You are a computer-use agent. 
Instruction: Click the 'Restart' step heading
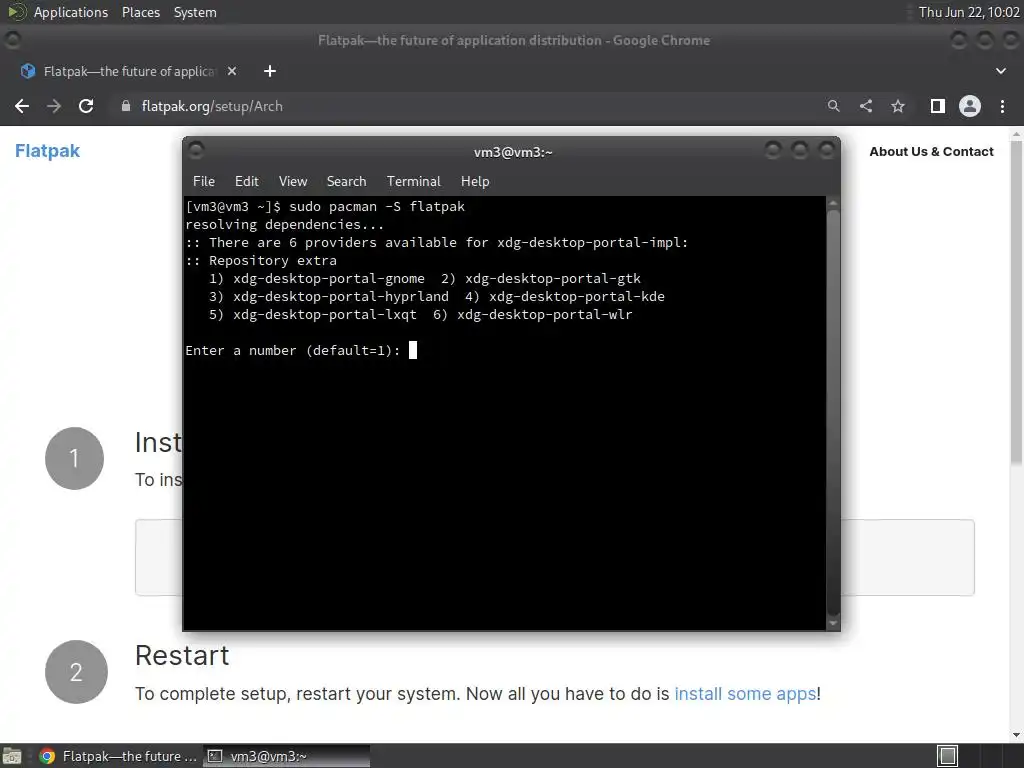coord(182,656)
